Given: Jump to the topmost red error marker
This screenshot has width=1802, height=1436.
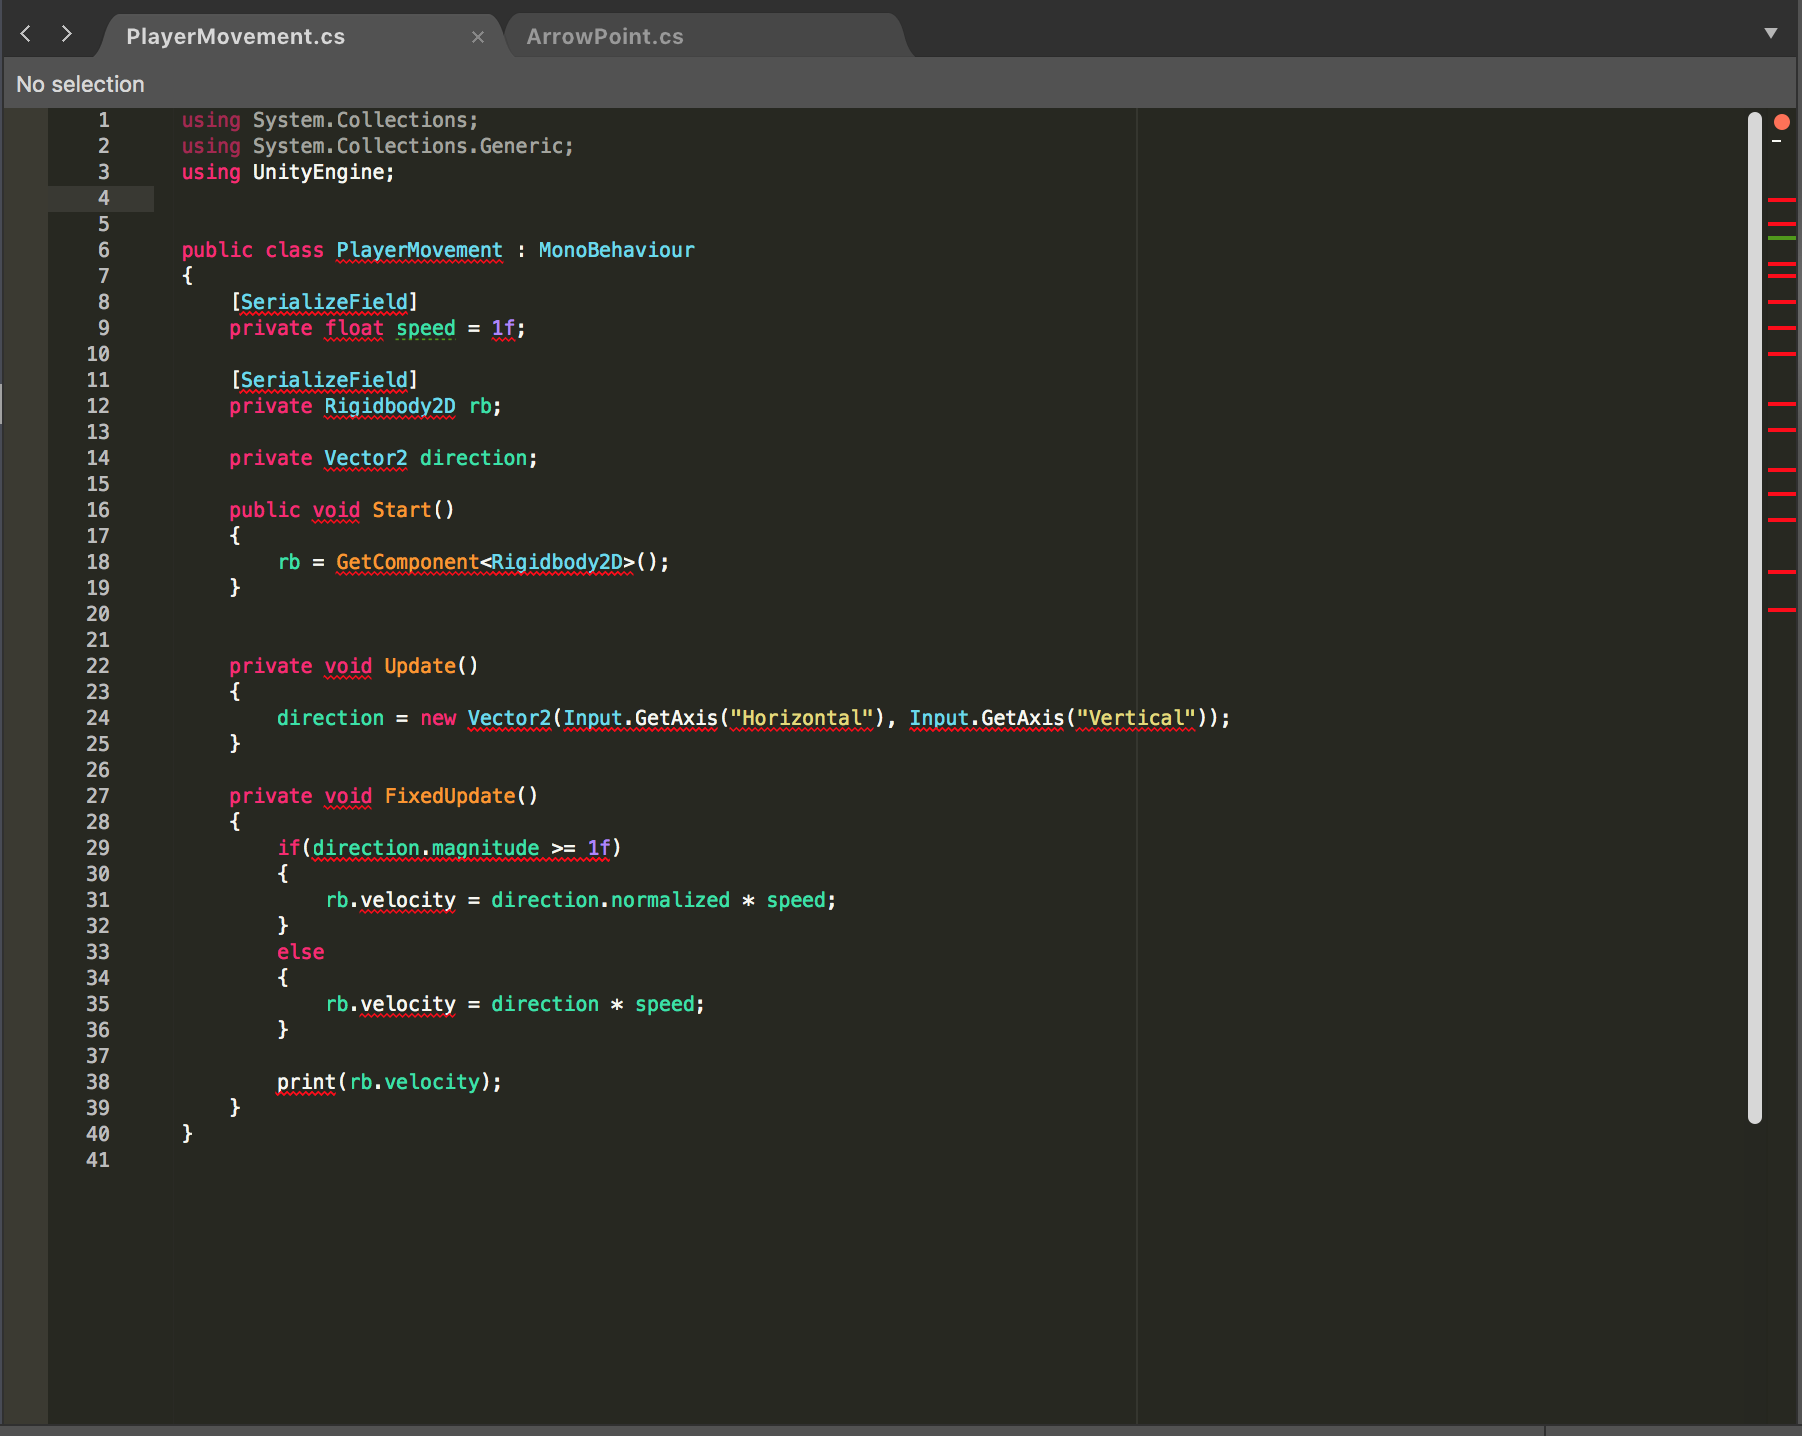Looking at the screenshot, I should point(1781,200).
